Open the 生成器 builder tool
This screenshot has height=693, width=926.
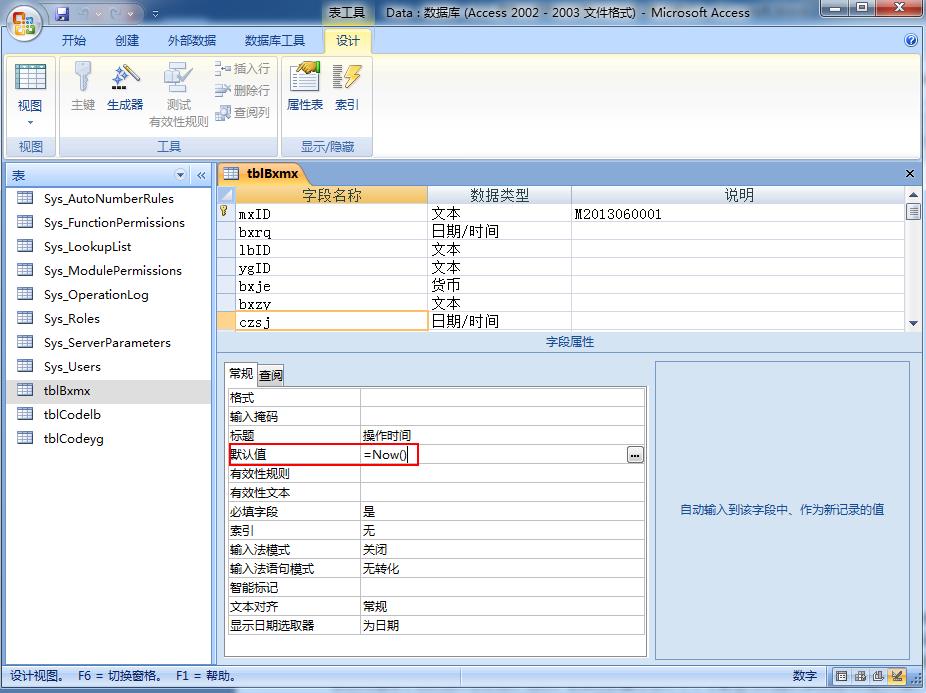pos(125,87)
